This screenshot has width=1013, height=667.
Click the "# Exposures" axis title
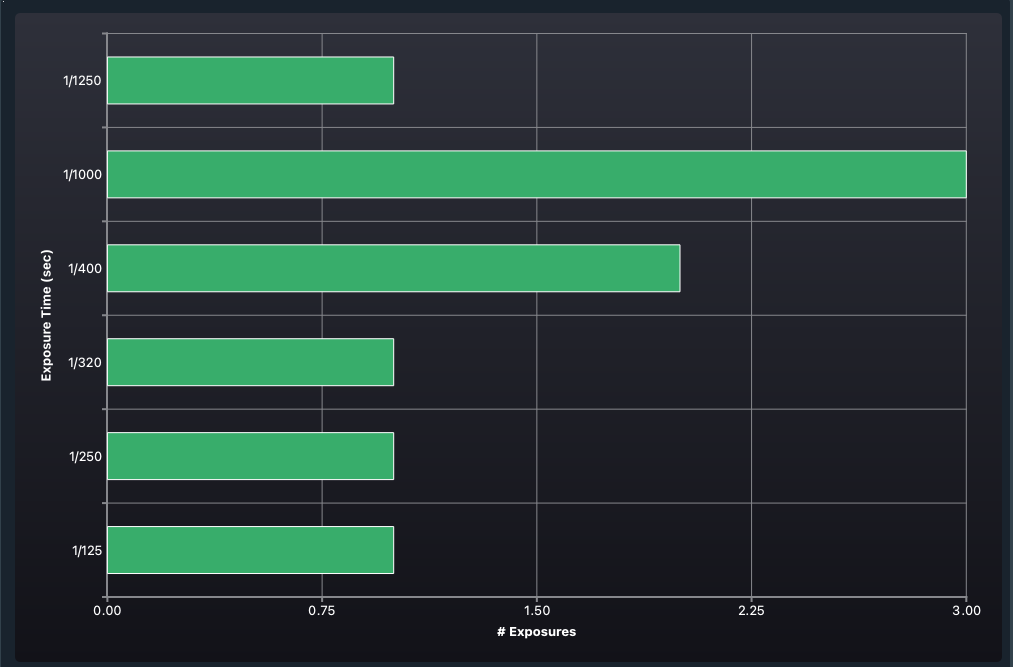coord(536,632)
